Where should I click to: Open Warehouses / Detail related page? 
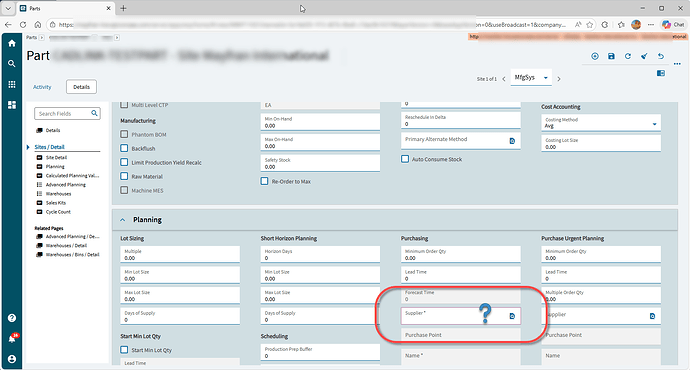66,245
